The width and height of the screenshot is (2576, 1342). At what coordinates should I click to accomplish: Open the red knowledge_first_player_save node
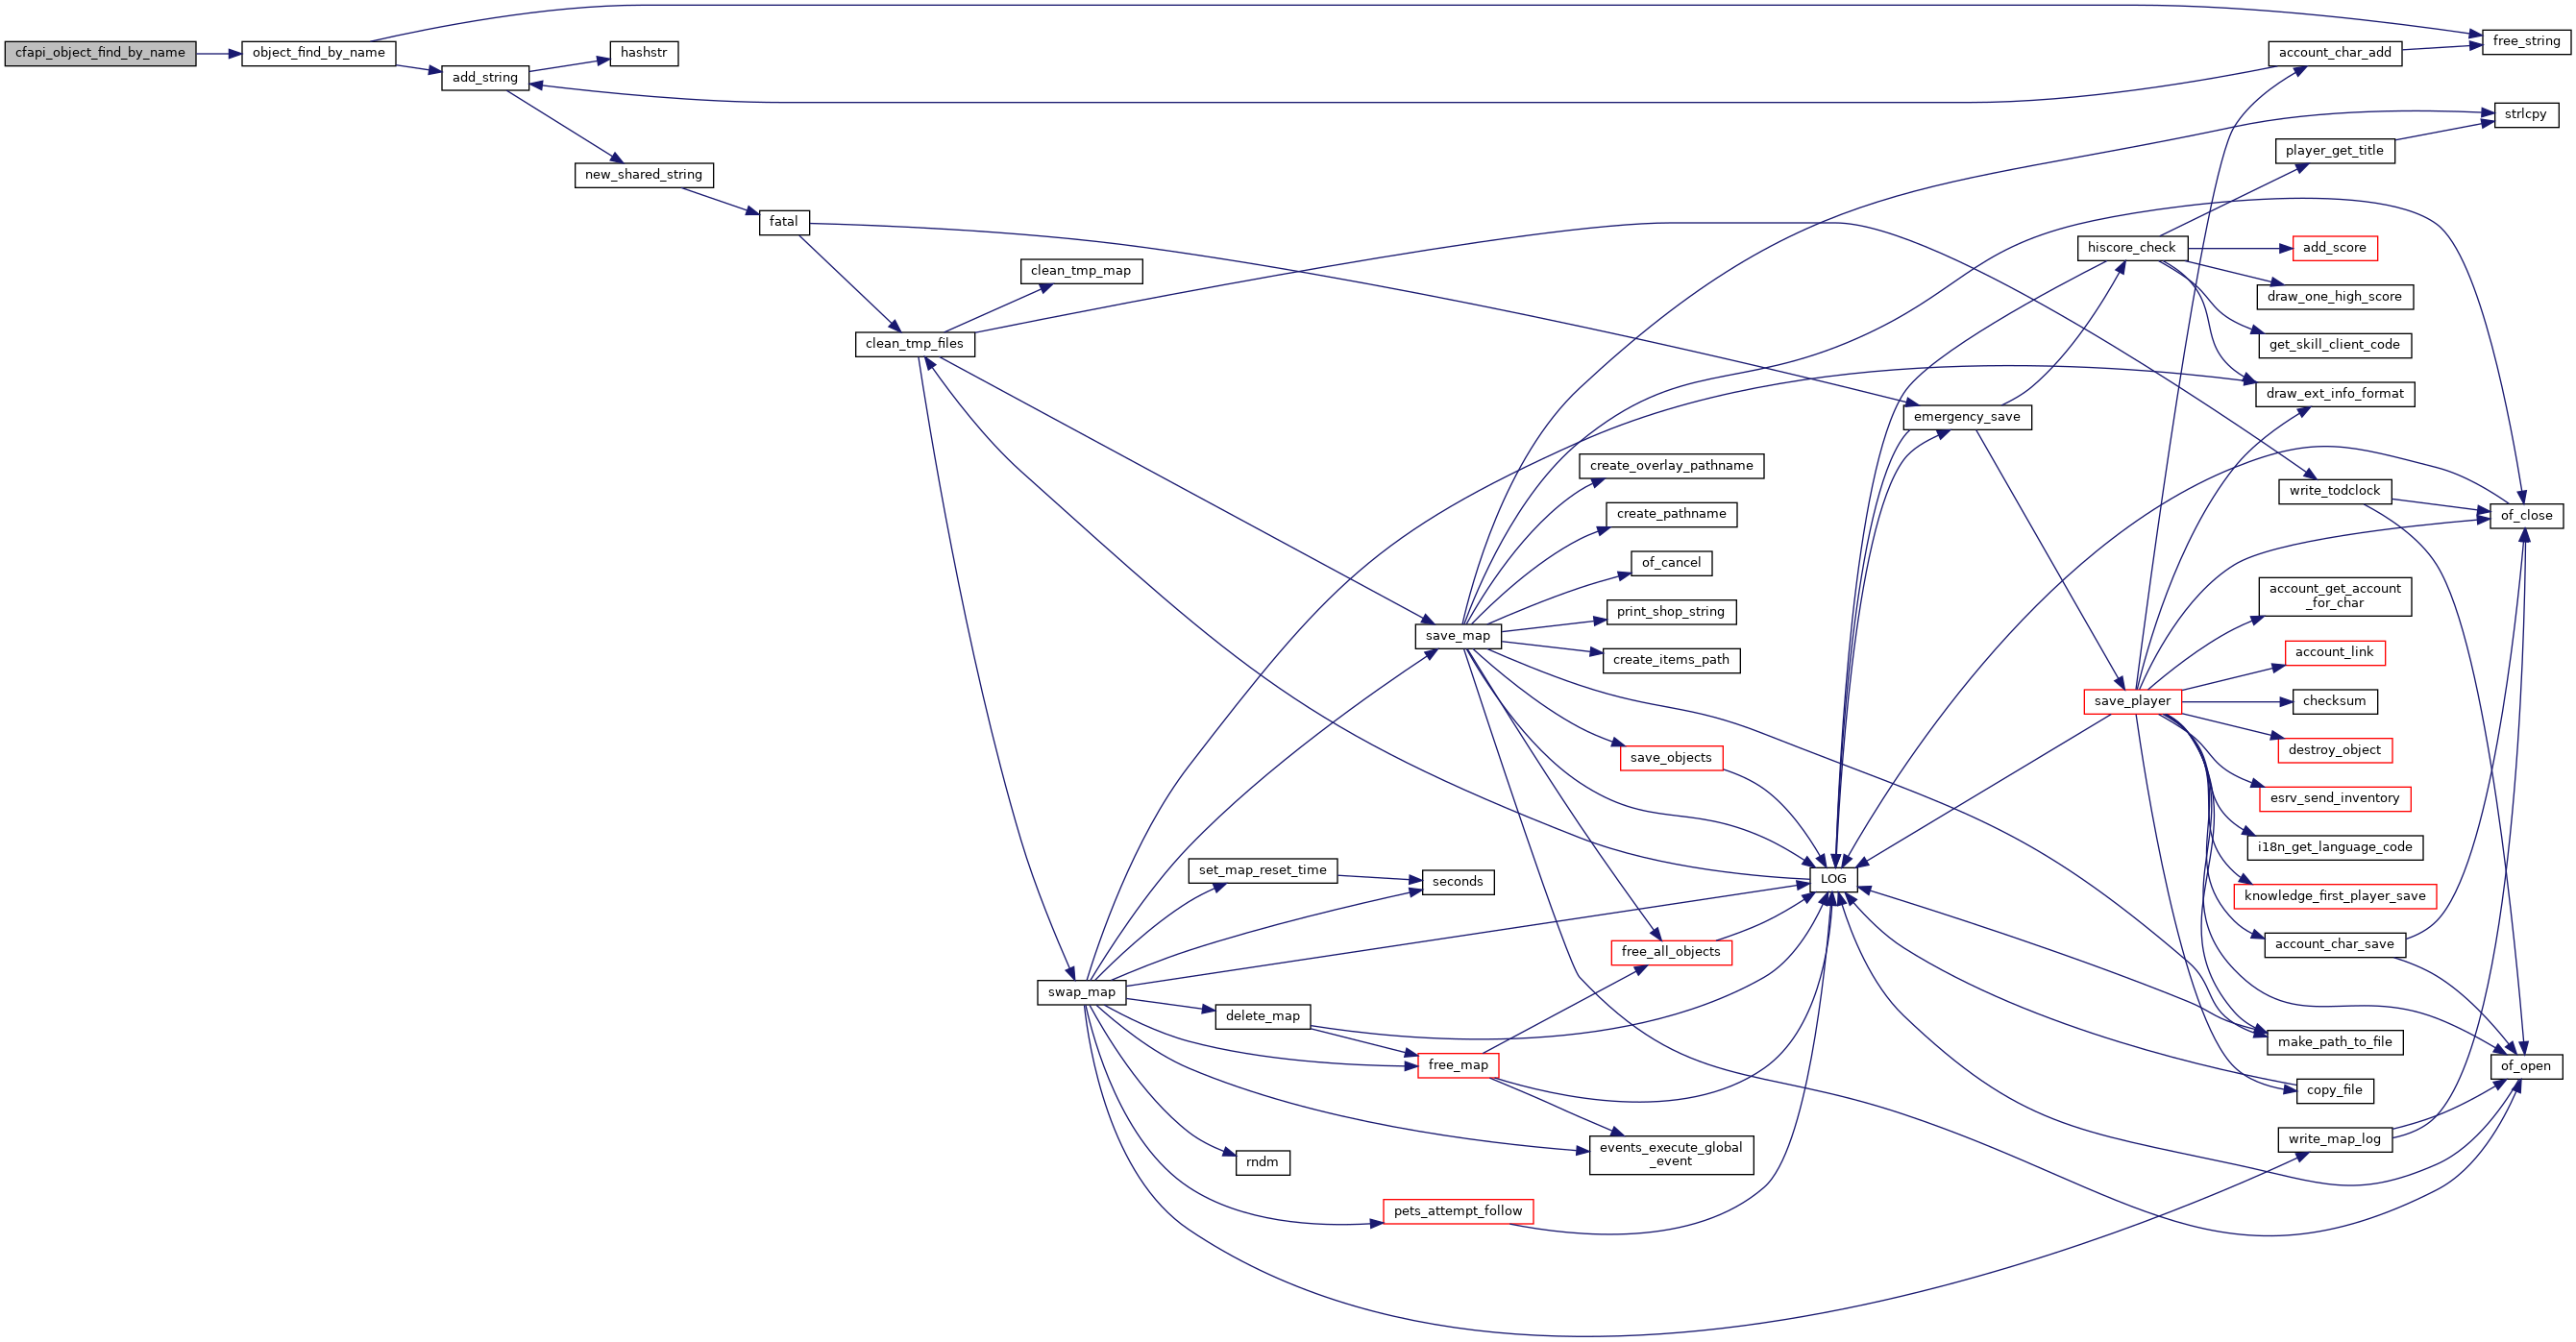tap(2335, 896)
